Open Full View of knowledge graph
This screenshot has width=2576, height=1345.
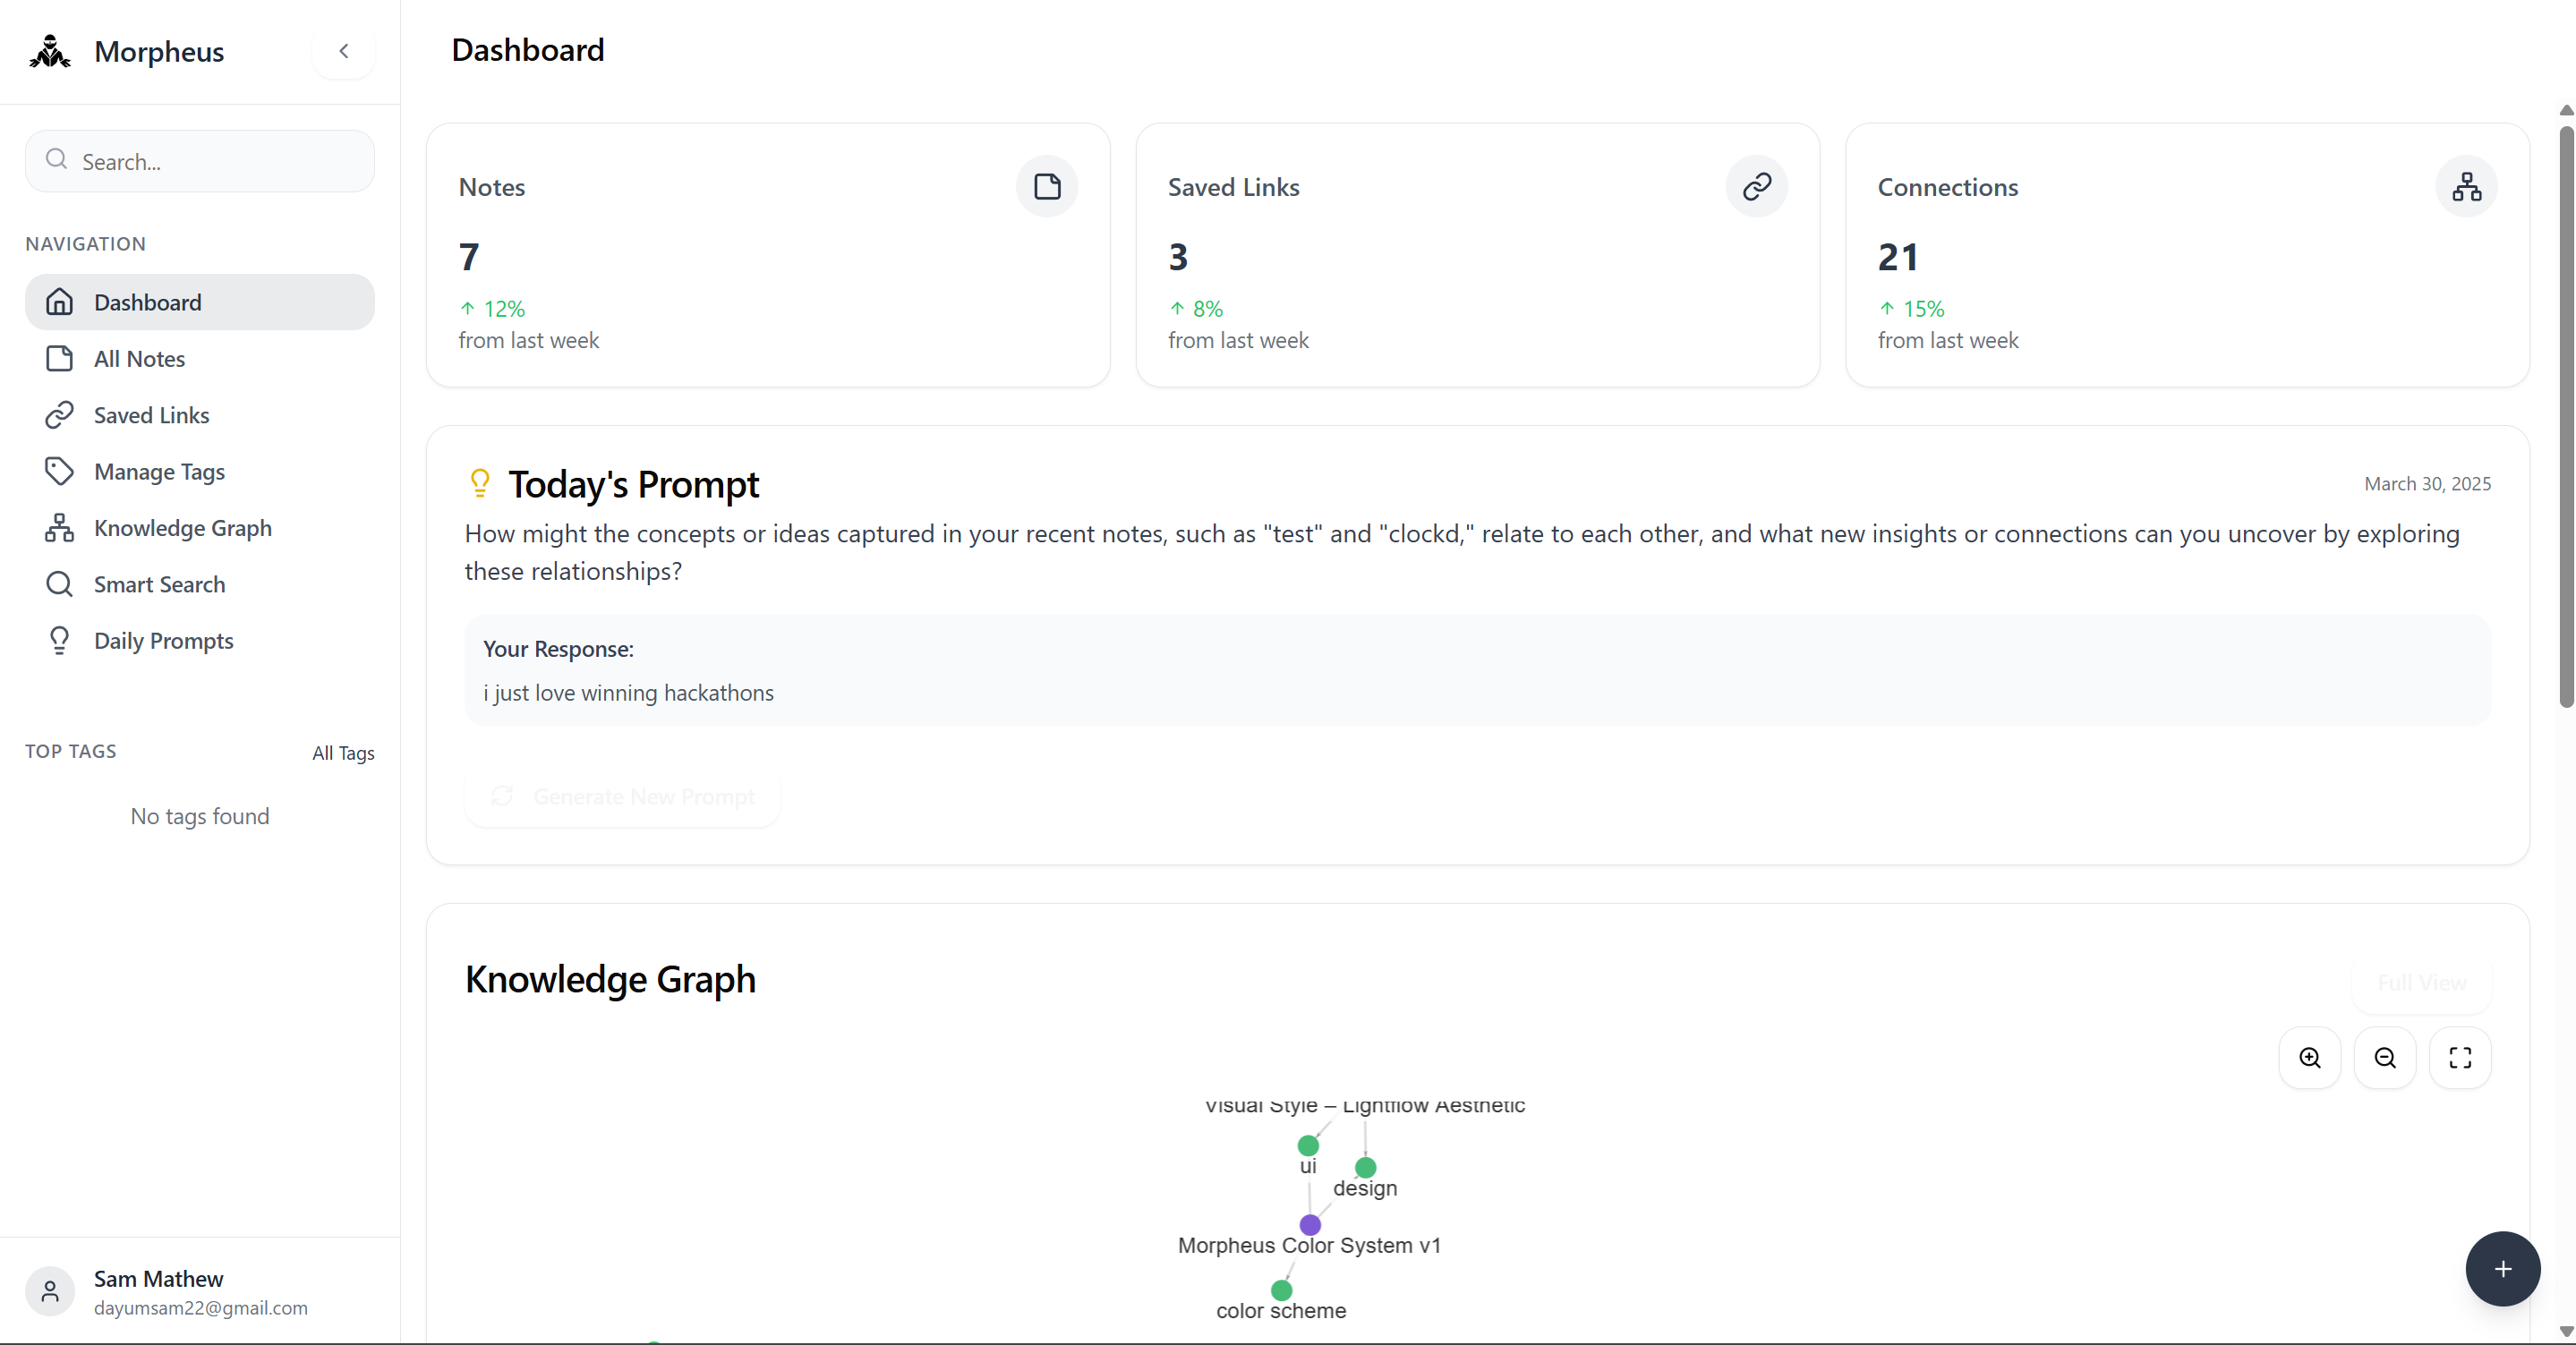[2421, 983]
